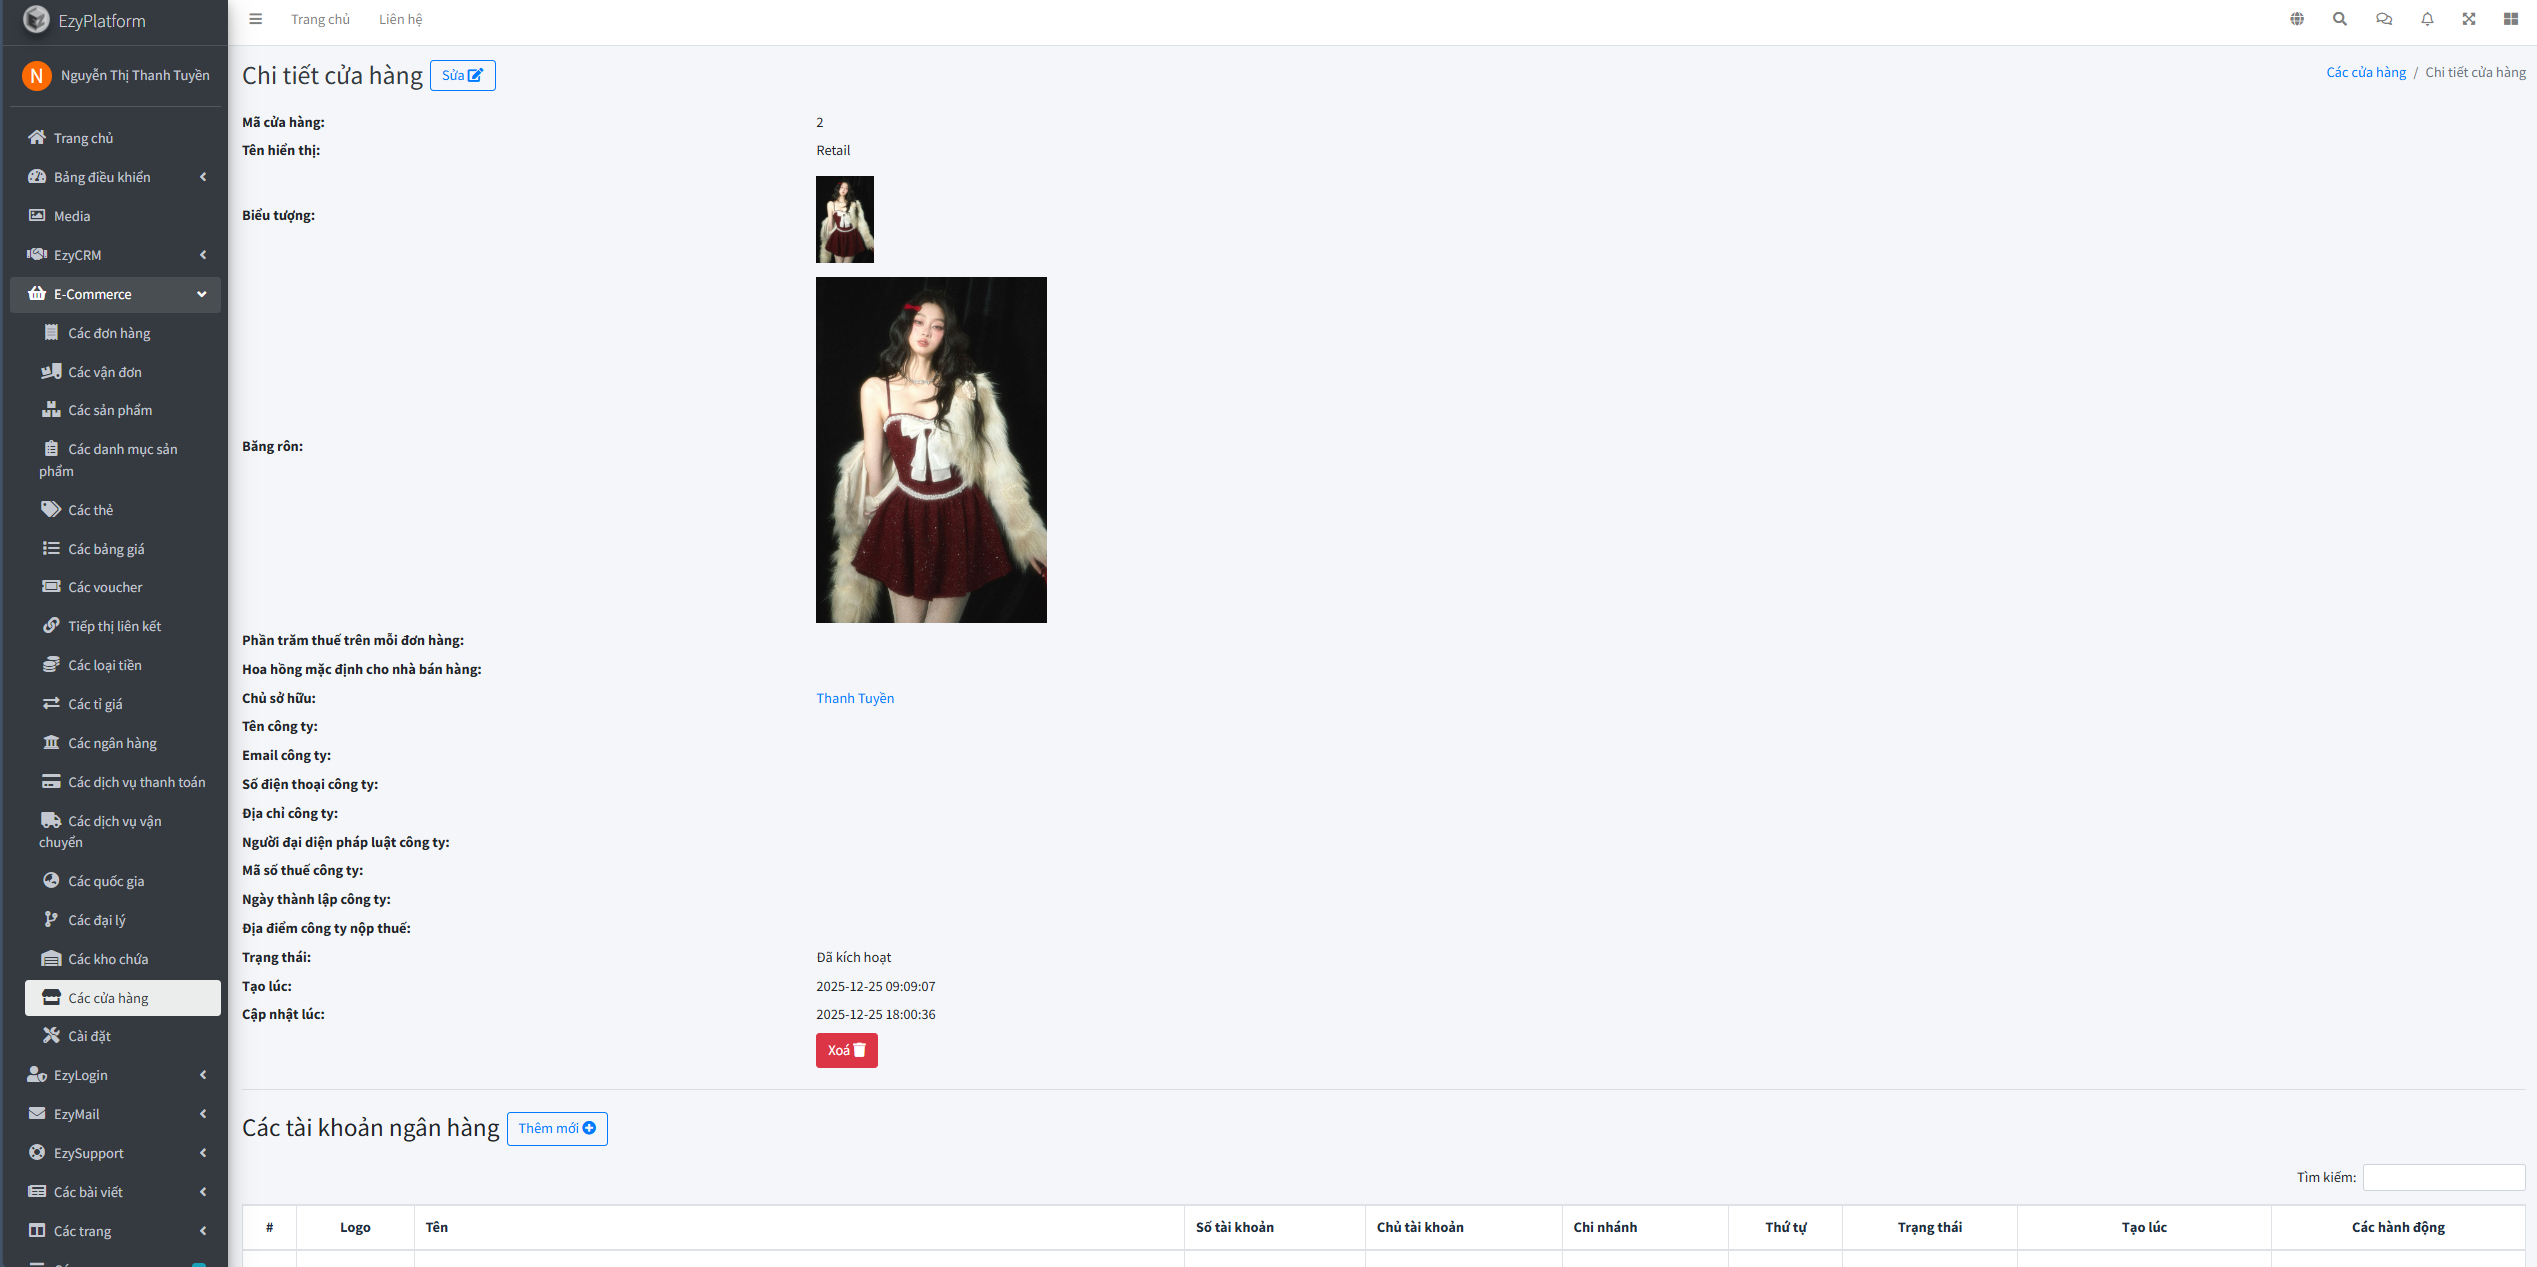Open Các voucher menu item

pos(105,587)
